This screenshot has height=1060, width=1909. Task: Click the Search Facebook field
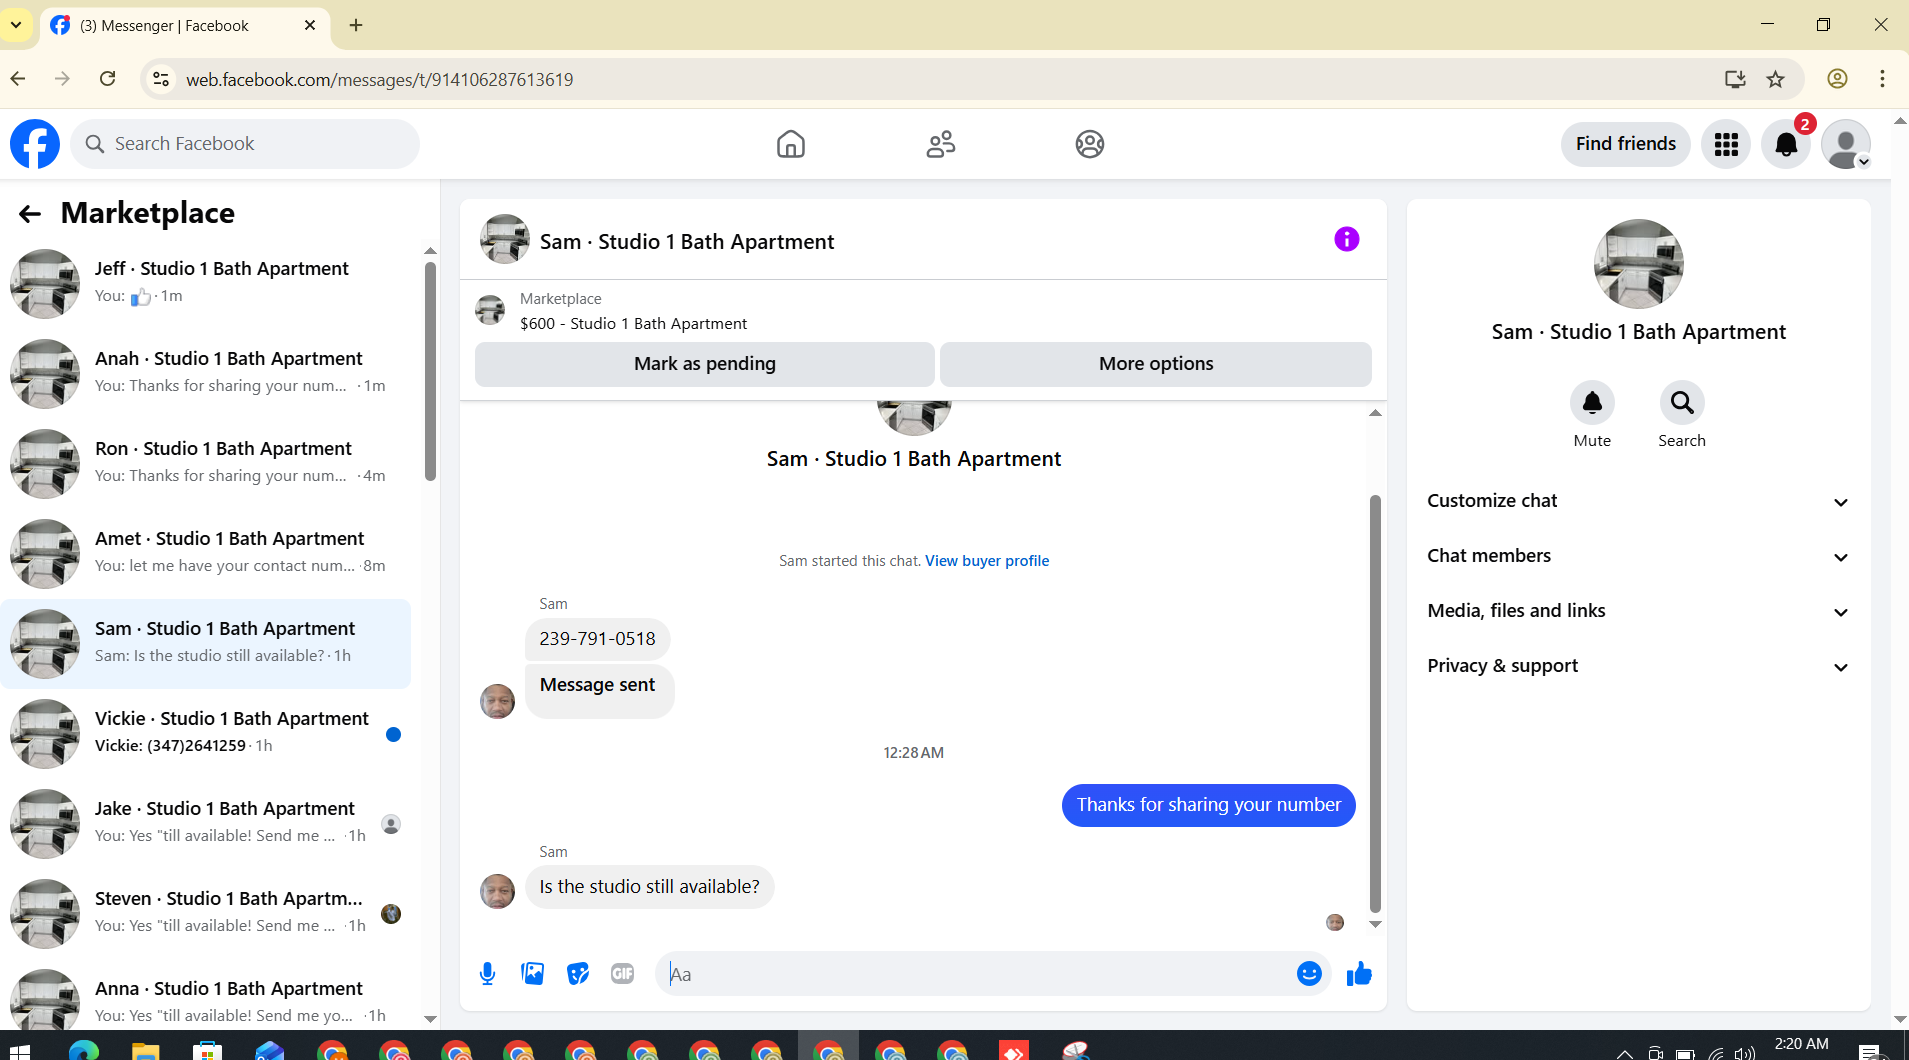pos(245,144)
